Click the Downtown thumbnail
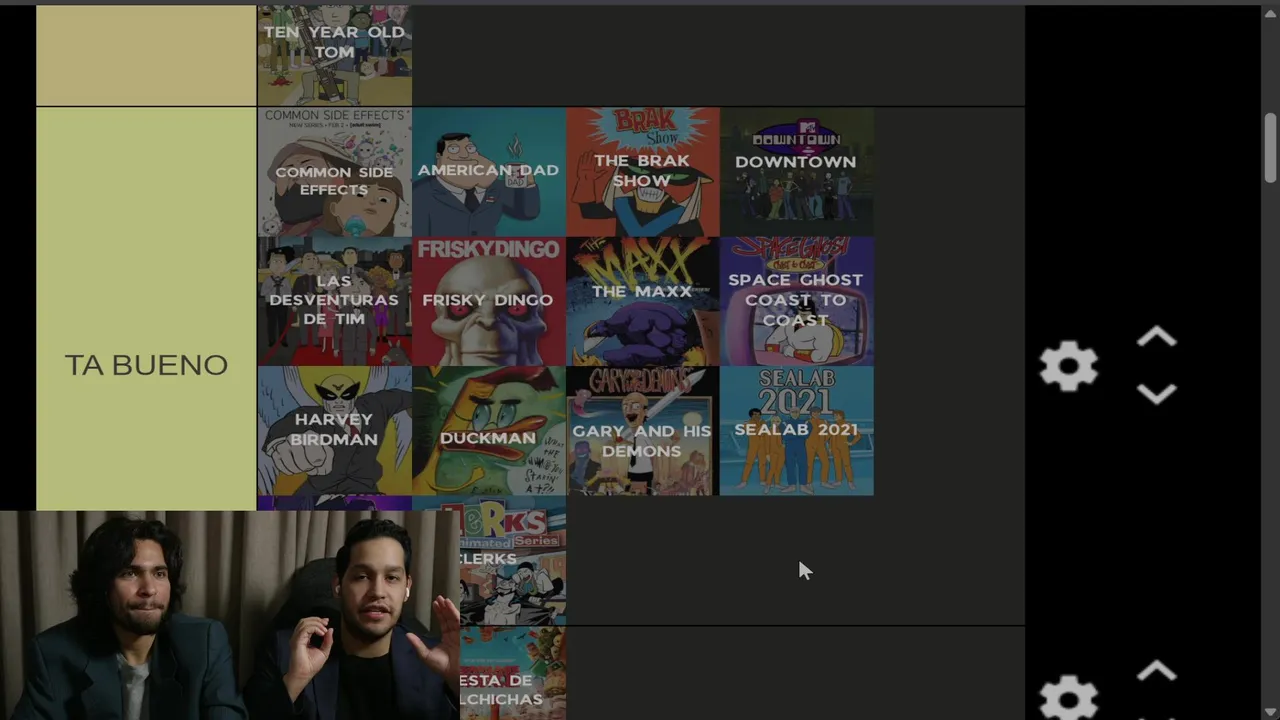 click(796, 172)
